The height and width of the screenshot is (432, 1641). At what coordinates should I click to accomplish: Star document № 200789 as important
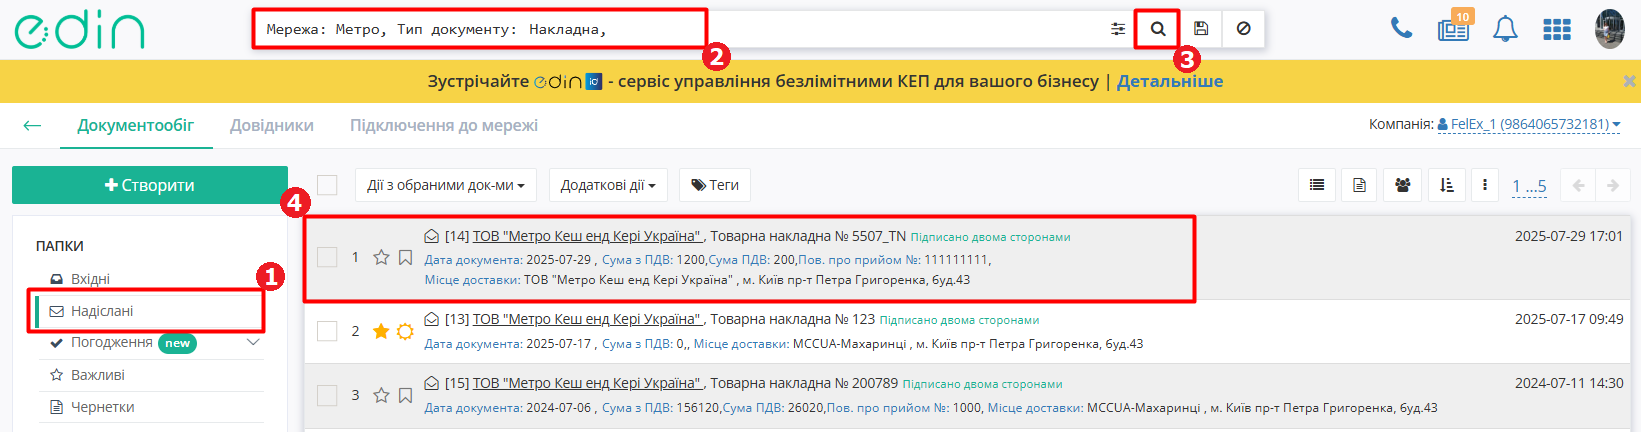[381, 395]
